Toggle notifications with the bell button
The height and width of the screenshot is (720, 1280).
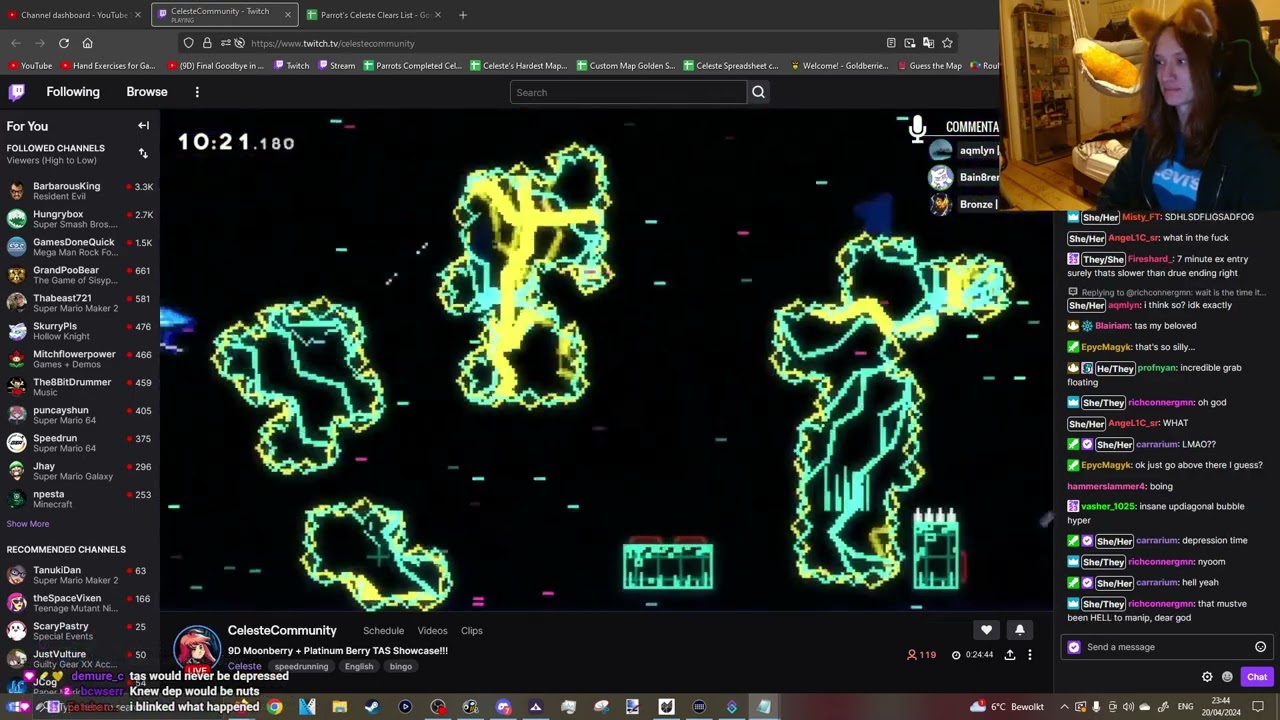[x=1019, y=630]
